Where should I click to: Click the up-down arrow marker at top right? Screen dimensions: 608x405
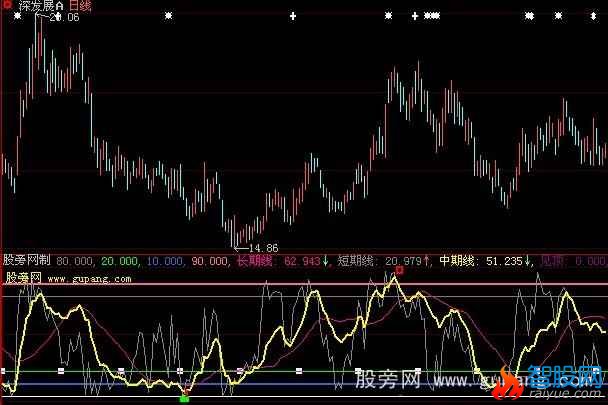click(593, 16)
